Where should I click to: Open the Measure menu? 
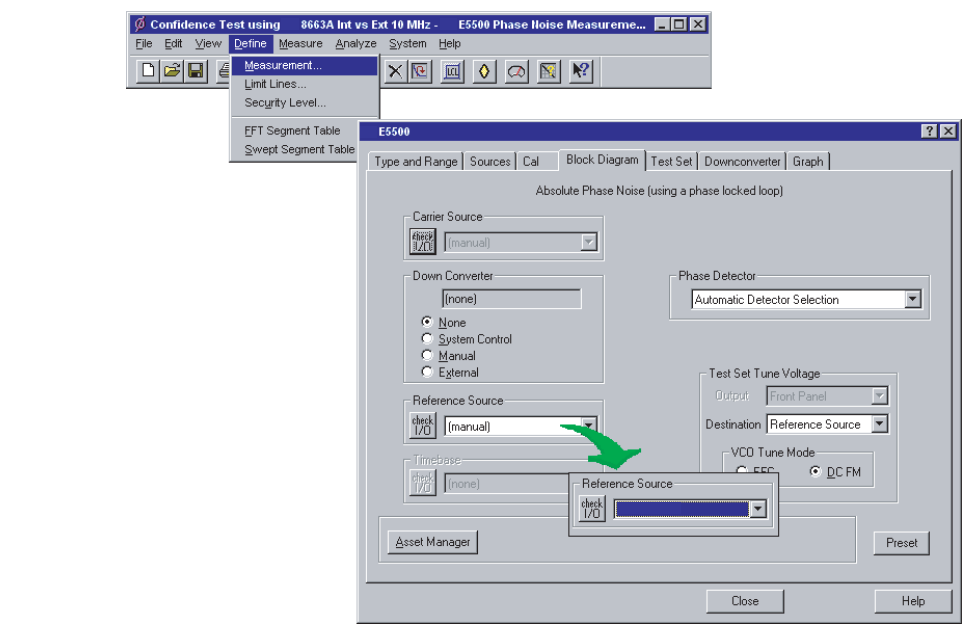pyautogui.click(x=301, y=44)
